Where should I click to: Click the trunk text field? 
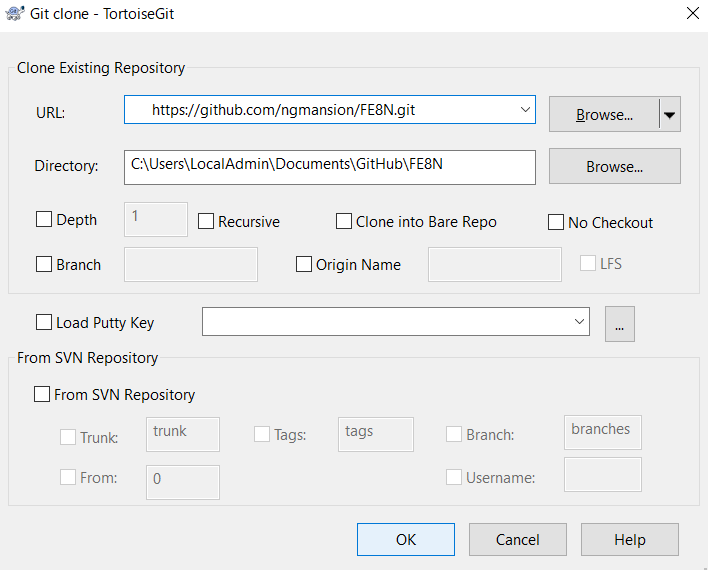[183, 435]
